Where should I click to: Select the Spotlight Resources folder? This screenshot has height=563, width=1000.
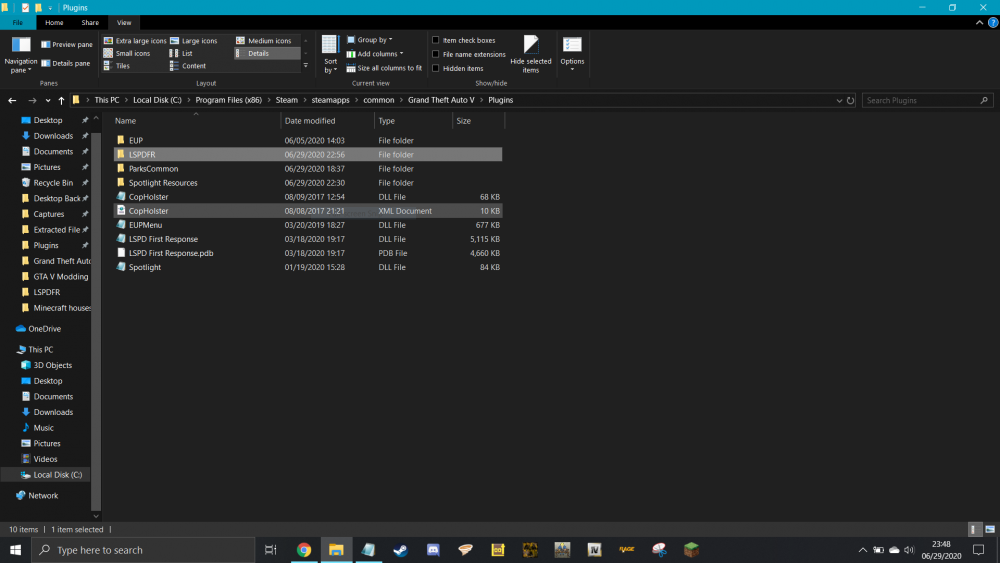point(308,182)
